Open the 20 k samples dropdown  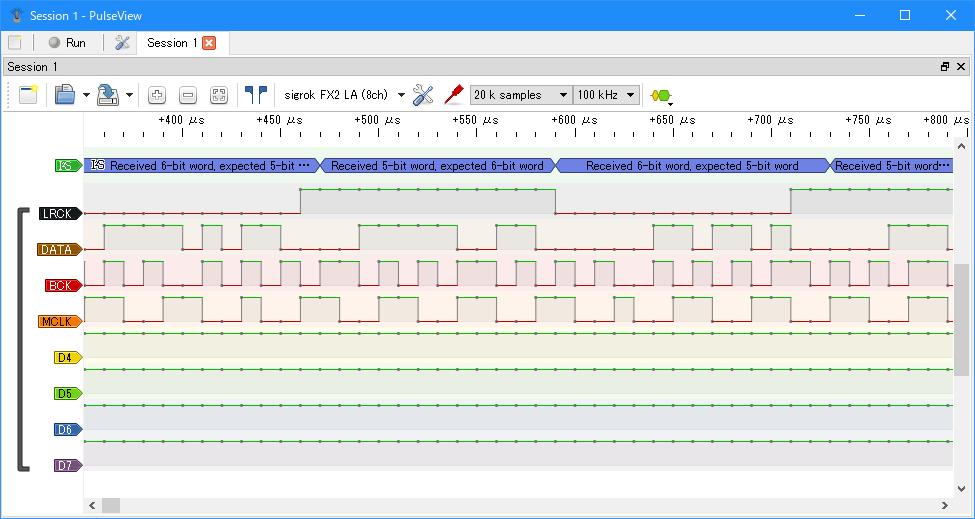point(521,95)
